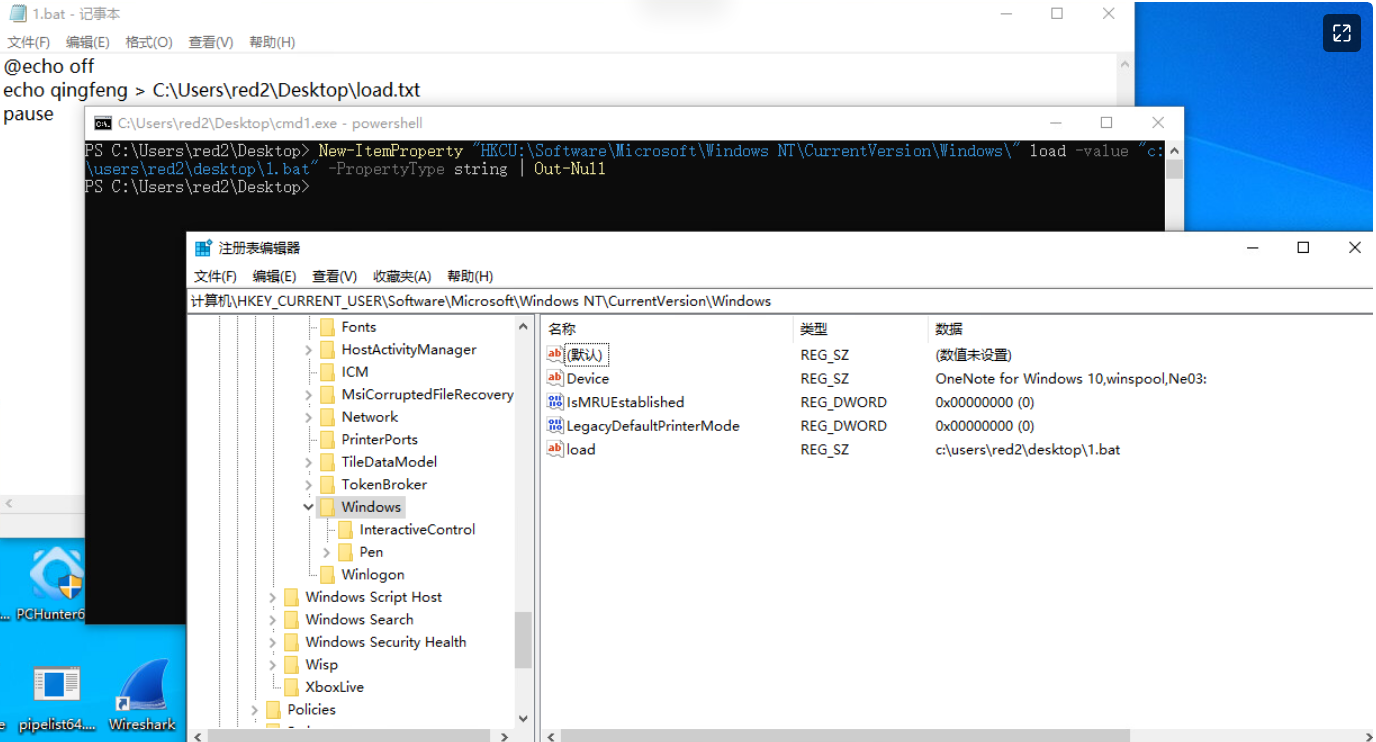Viewport: 1376px width, 742px height.
Task: Click the REG_DWORD icon for IsMRUEstablished
Action: click(x=554, y=402)
